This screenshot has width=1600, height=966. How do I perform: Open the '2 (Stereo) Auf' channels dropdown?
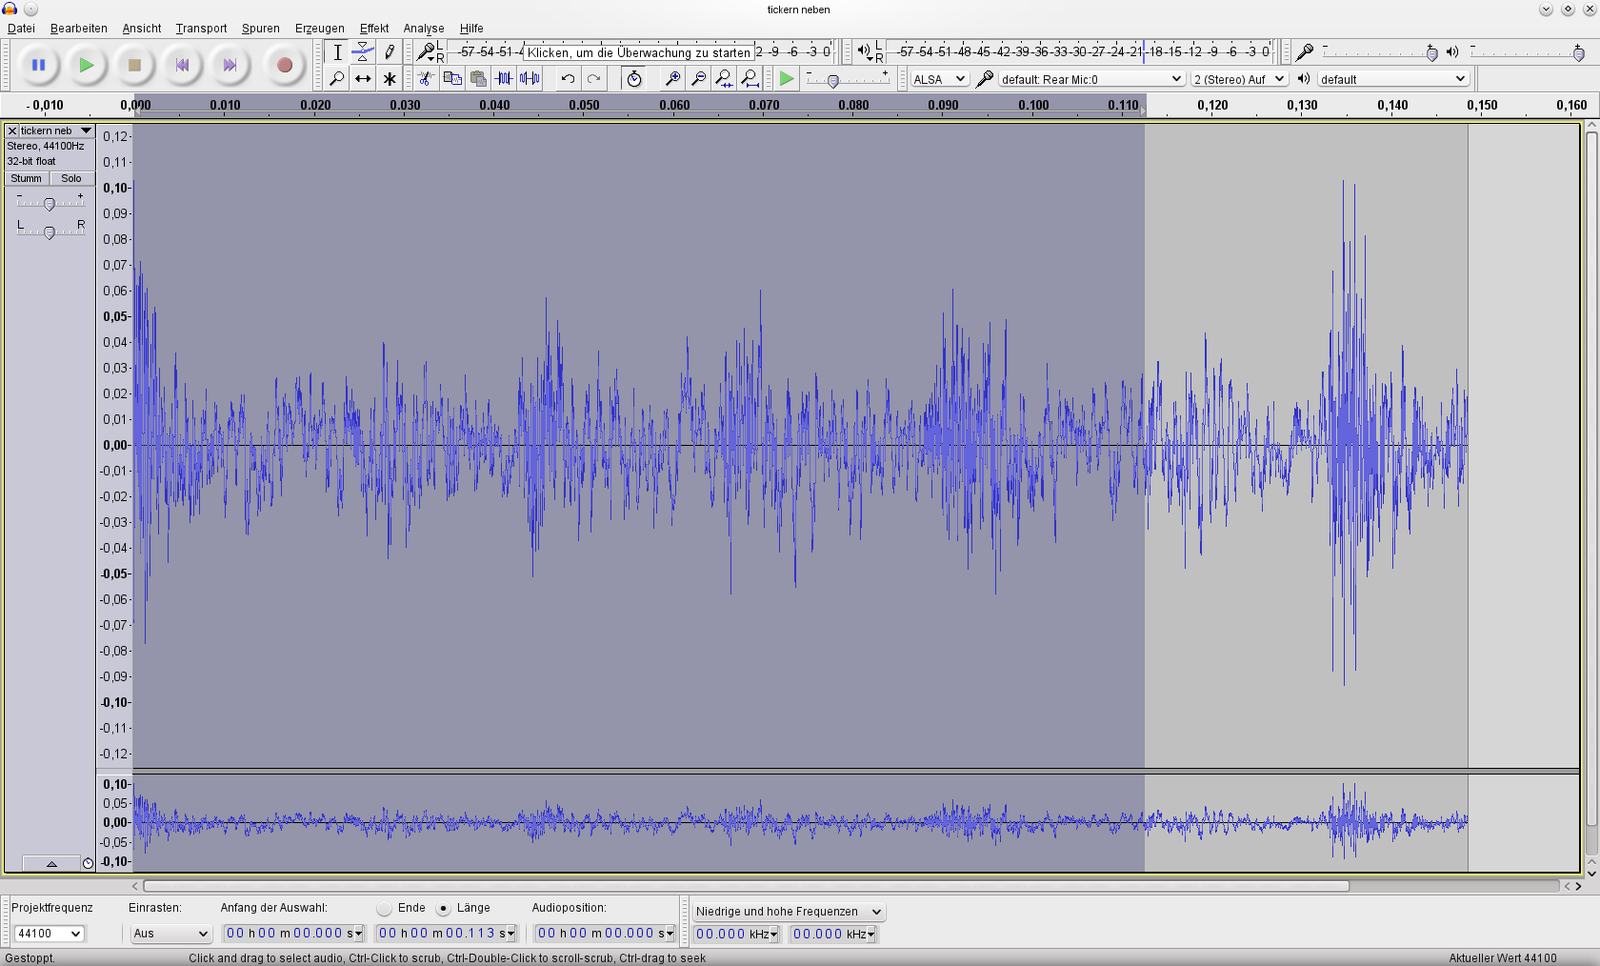click(1238, 79)
